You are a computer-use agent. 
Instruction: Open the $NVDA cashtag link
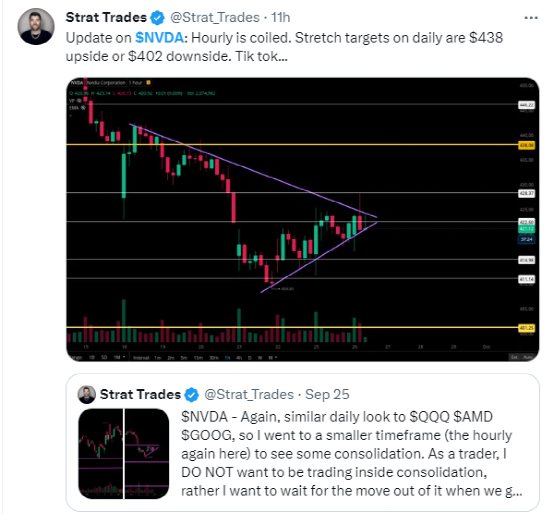click(159, 38)
